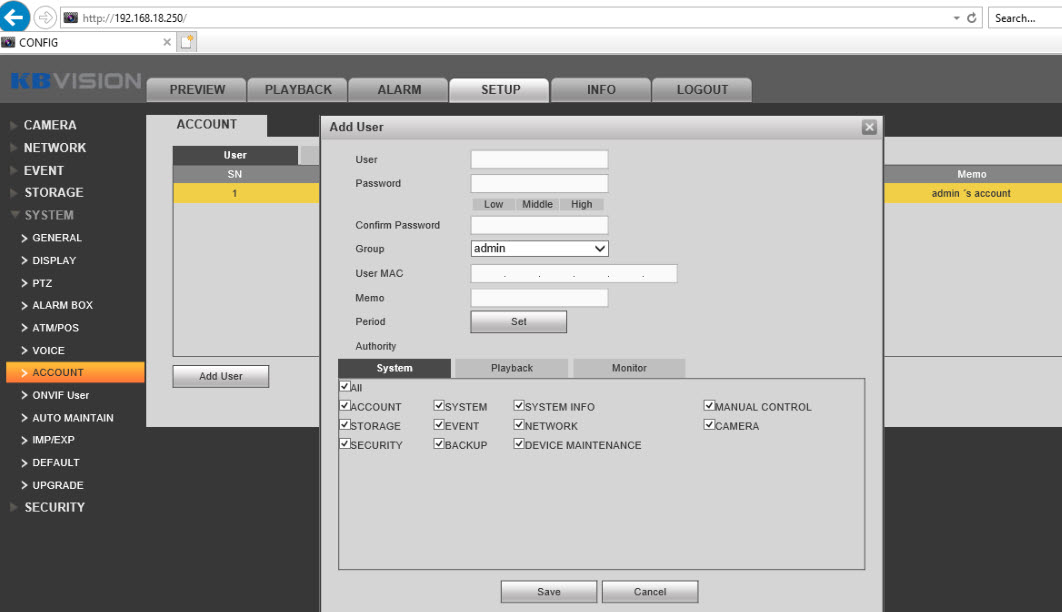Click the Period Set button
1062x612 pixels.
coord(518,322)
